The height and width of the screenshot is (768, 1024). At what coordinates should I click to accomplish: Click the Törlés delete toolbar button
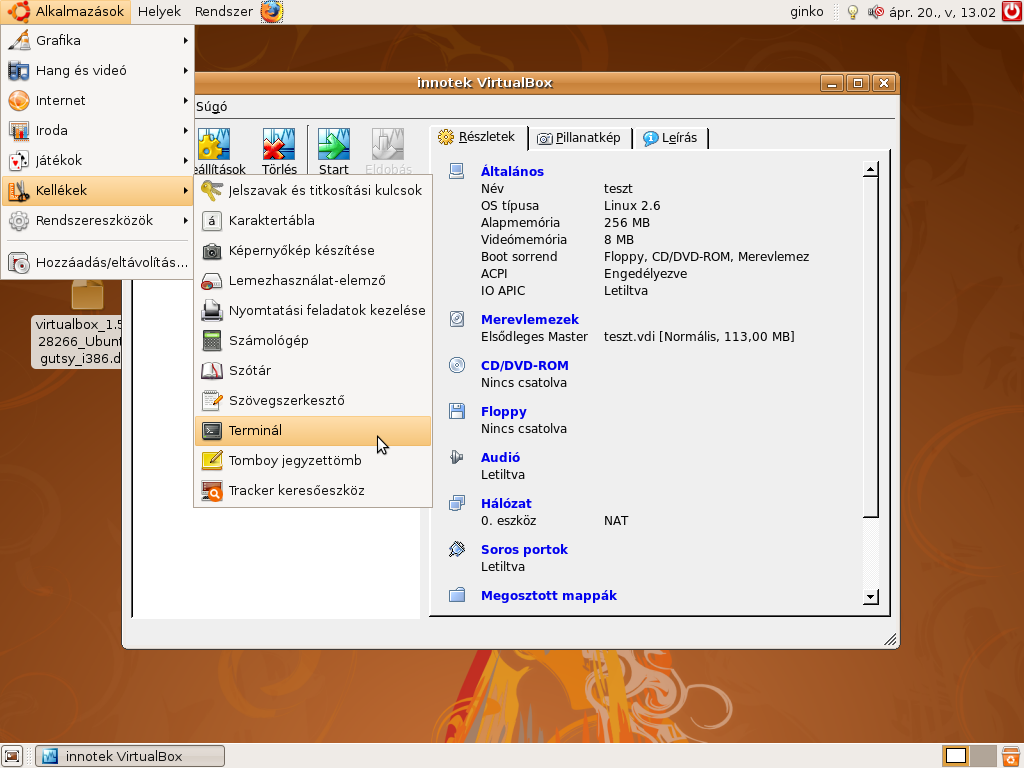279,152
